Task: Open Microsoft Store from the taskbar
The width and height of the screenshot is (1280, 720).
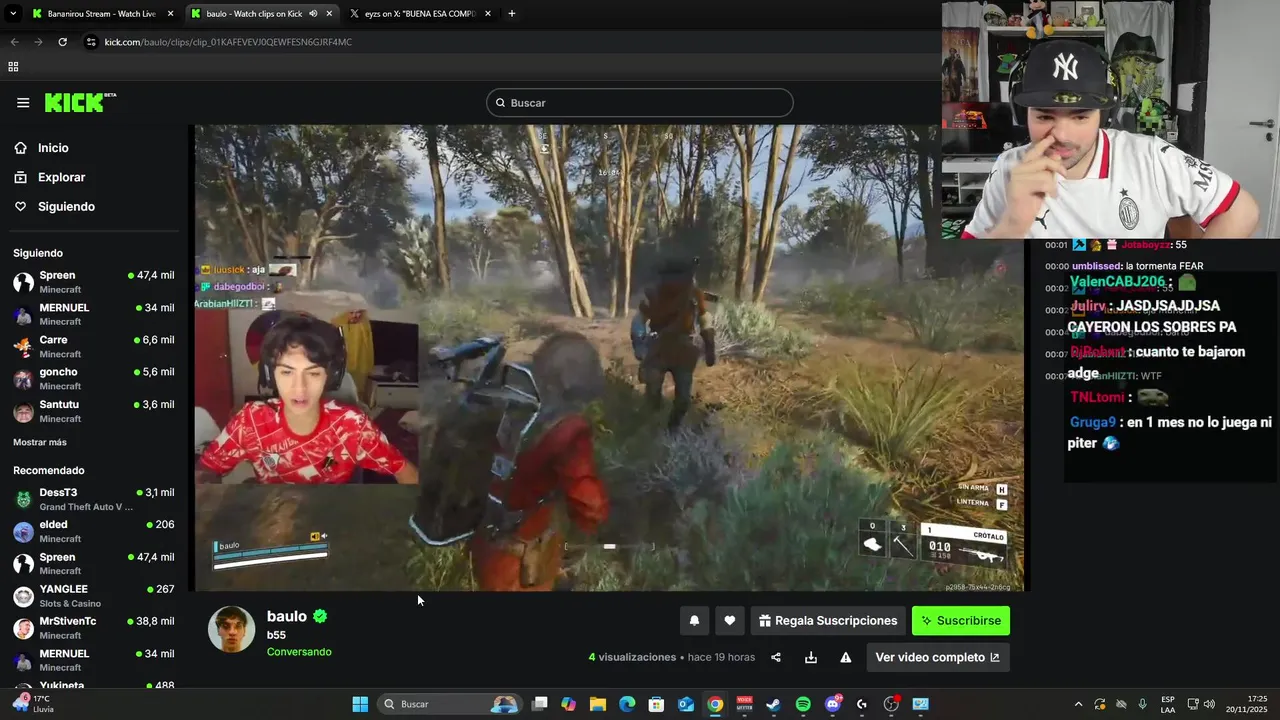Action: click(656, 704)
